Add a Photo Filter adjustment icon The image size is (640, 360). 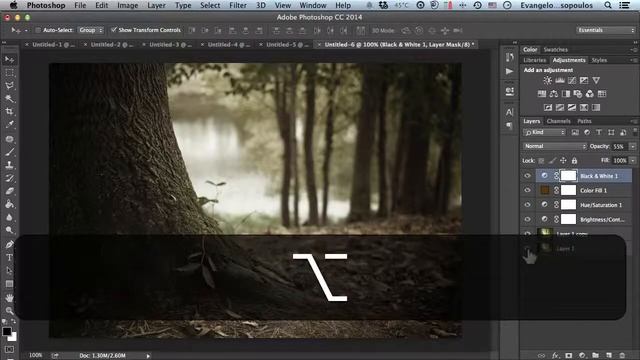point(578,94)
